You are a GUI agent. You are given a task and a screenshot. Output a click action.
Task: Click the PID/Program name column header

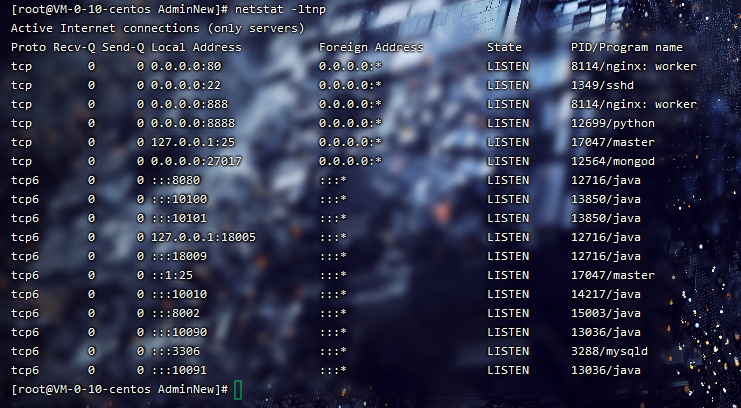[x=626, y=47]
